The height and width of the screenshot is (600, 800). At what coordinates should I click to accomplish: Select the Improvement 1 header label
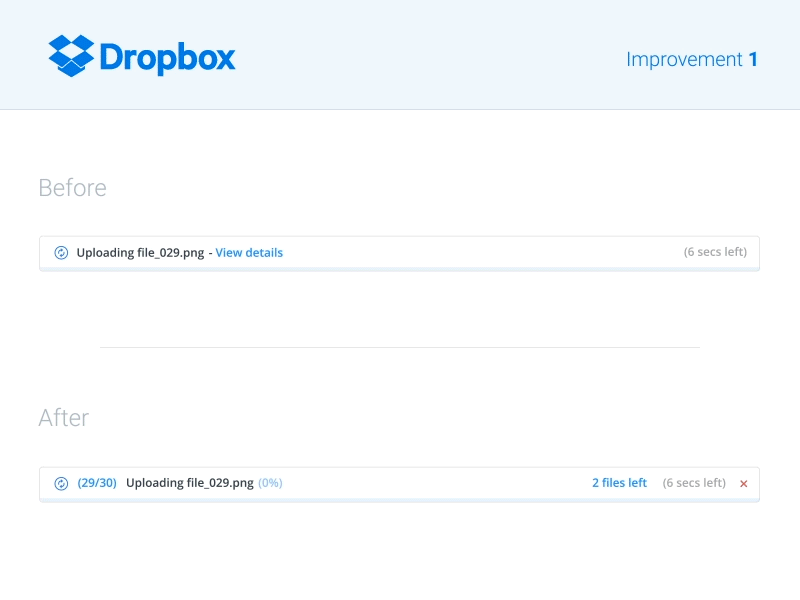691,60
